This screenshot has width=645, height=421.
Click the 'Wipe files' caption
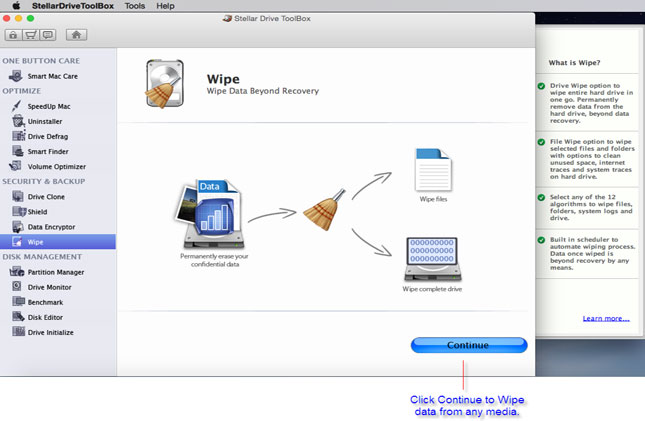pos(433,199)
